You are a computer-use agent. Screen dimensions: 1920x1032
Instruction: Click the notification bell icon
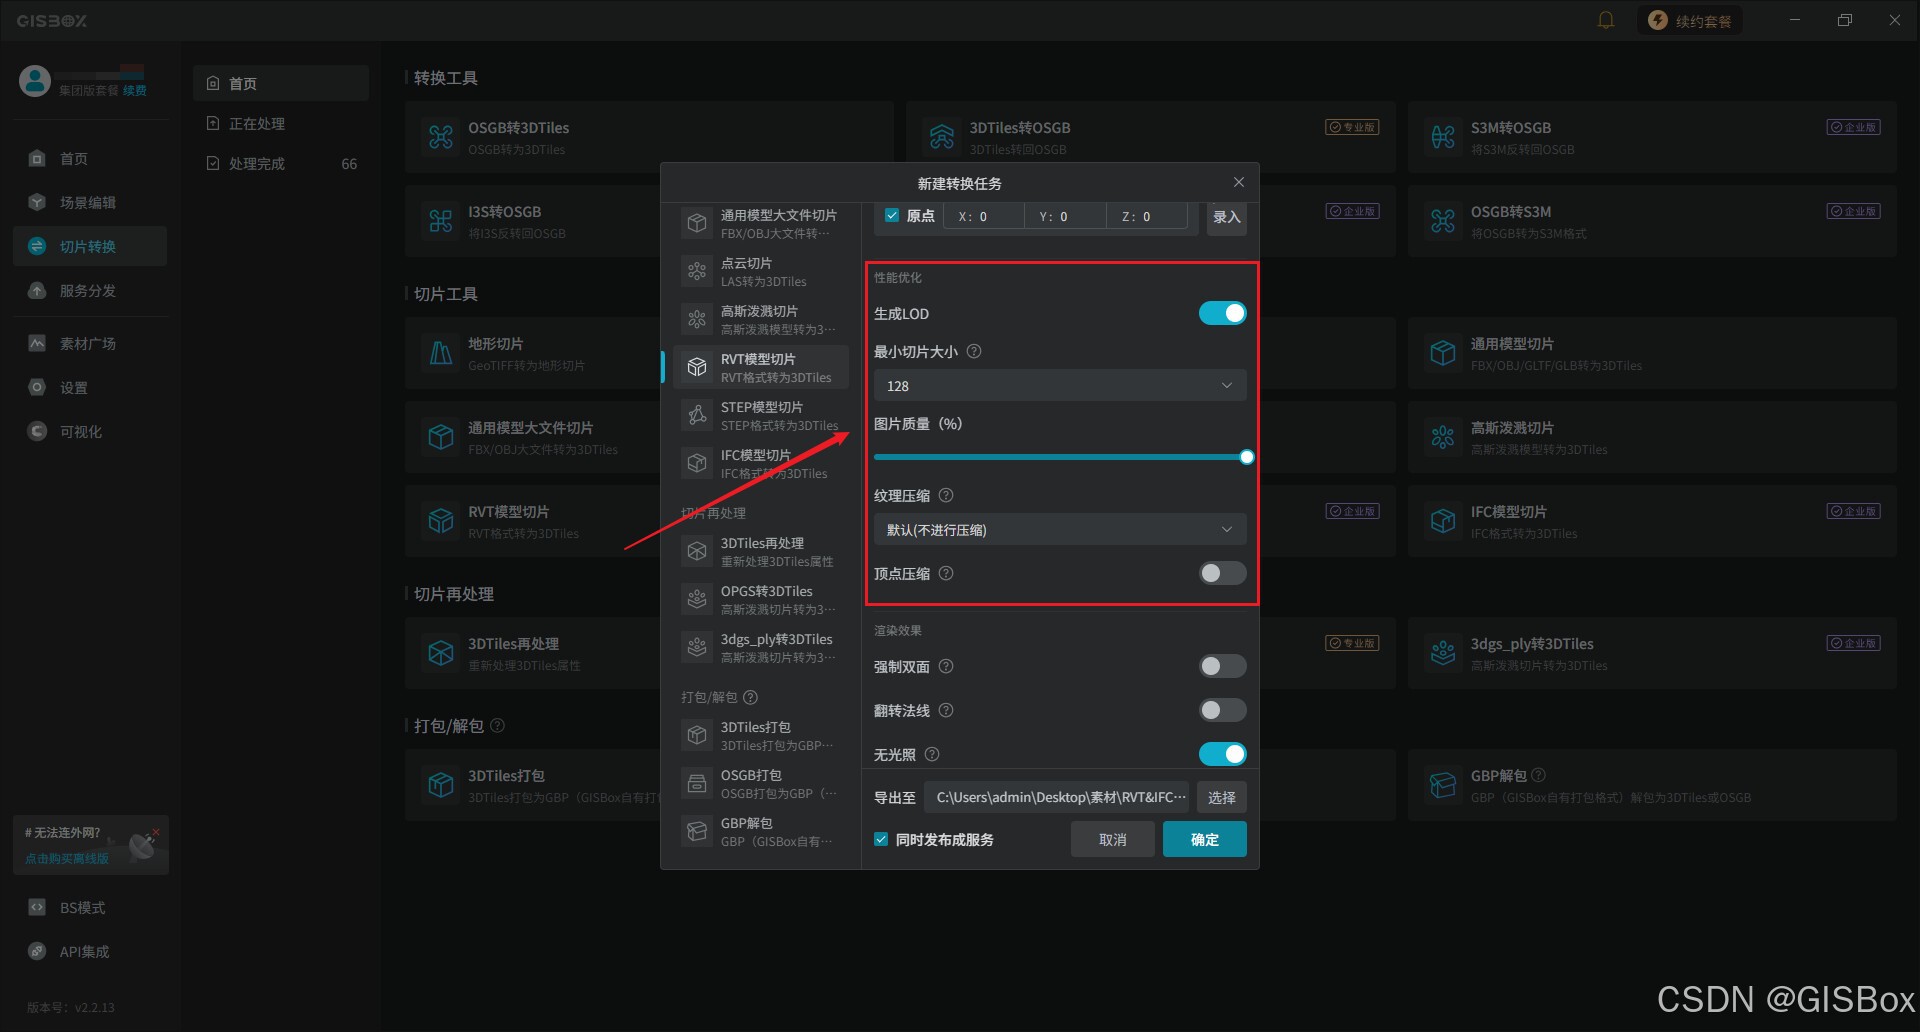[x=1606, y=20]
